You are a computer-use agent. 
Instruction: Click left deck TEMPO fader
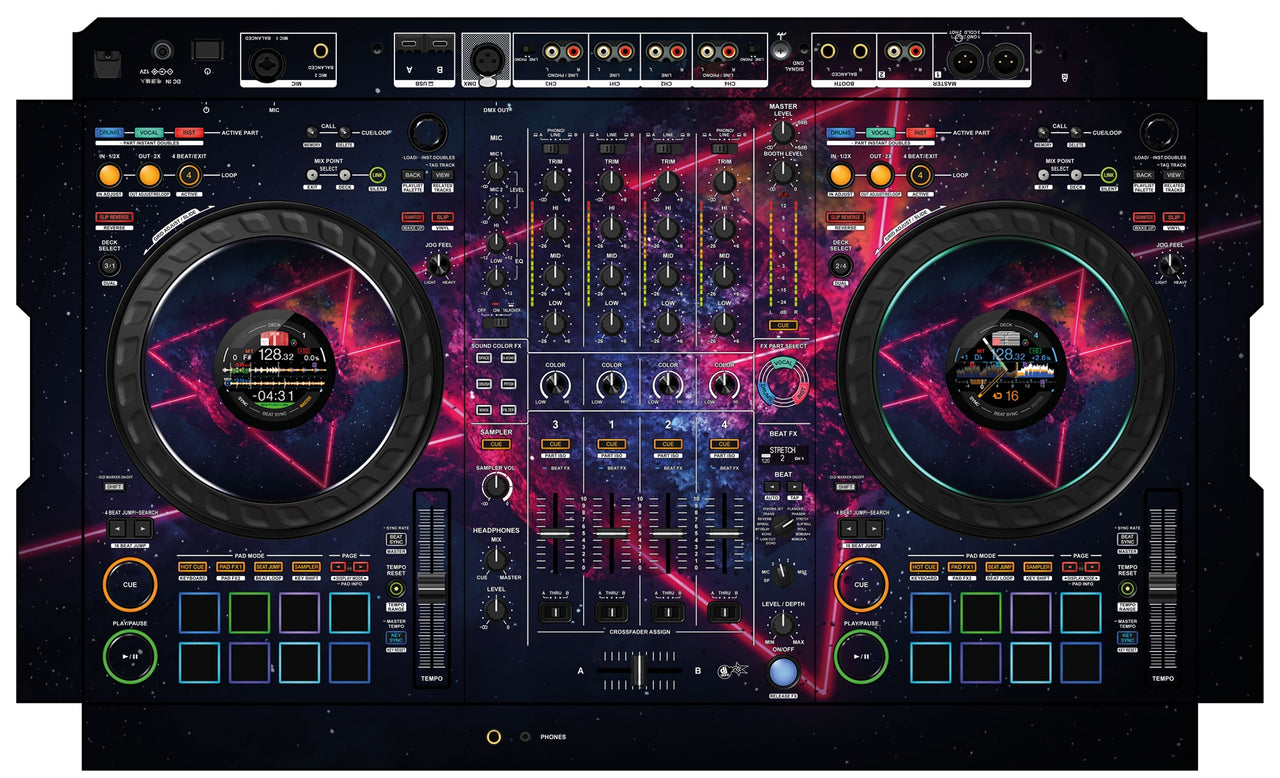pyautogui.click(x=432, y=586)
